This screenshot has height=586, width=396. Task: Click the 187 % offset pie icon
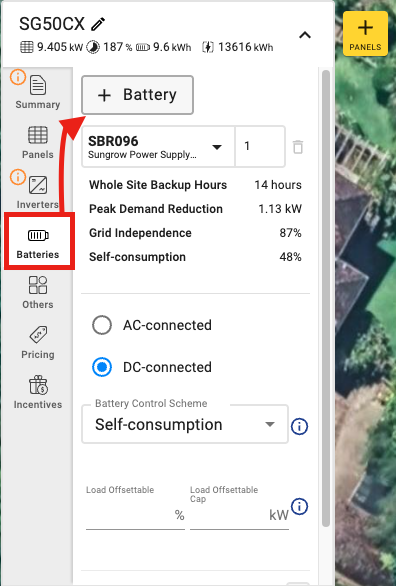coord(93,47)
